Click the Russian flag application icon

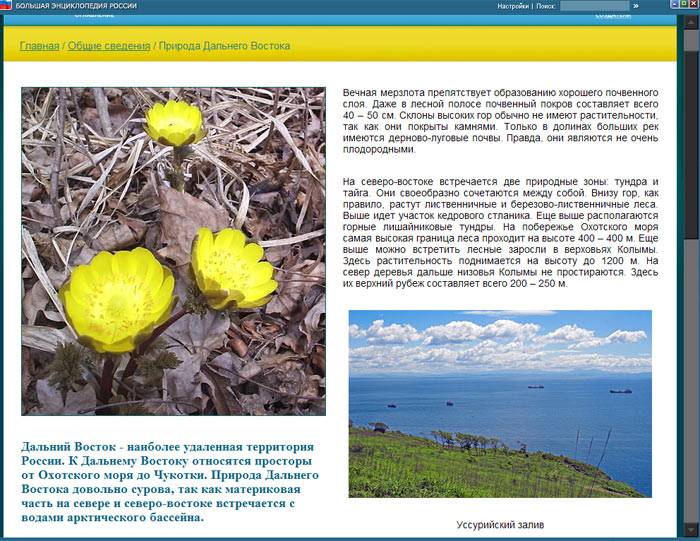pos(5,5)
